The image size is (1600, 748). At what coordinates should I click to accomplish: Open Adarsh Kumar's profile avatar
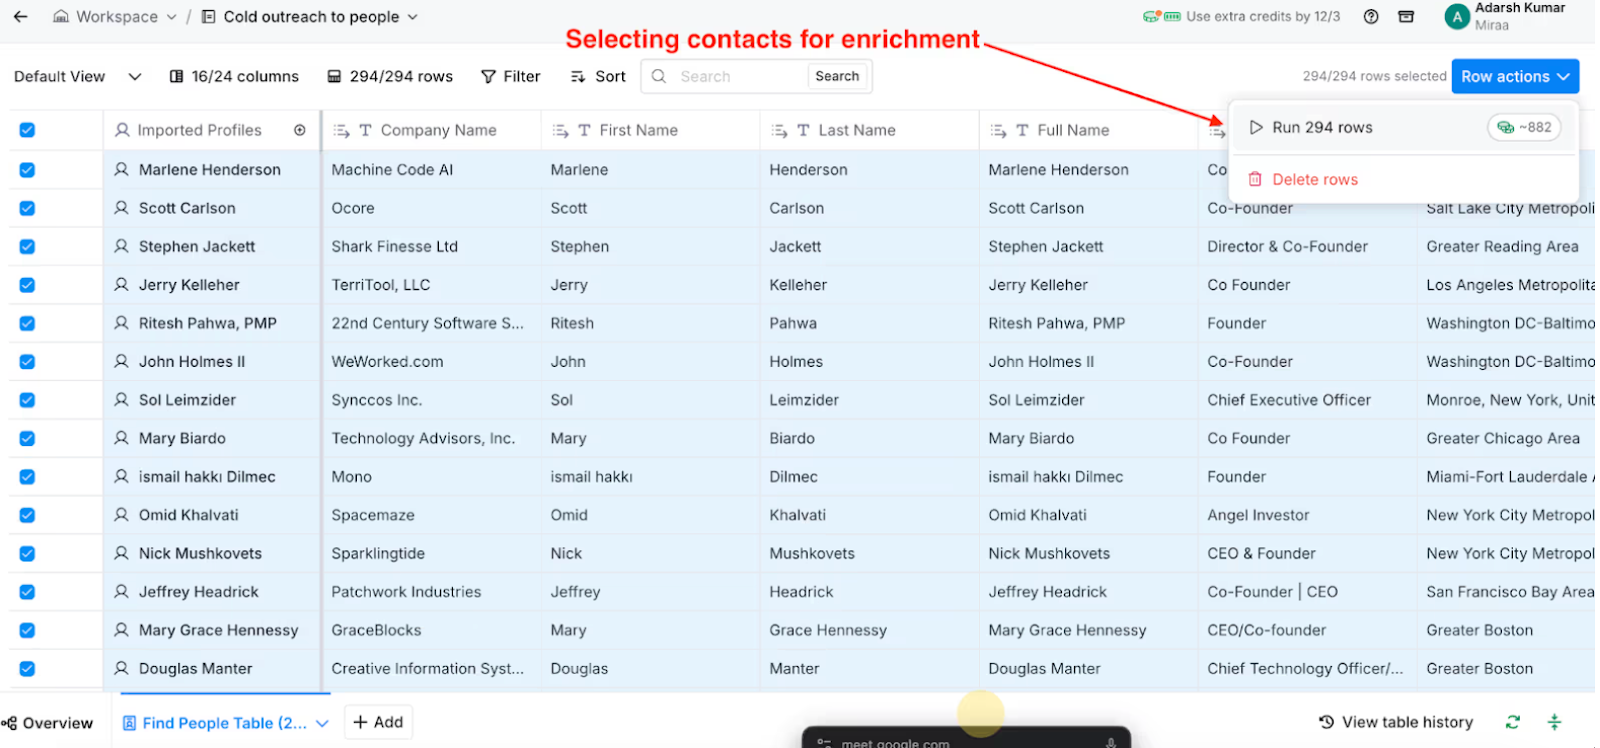(1457, 16)
